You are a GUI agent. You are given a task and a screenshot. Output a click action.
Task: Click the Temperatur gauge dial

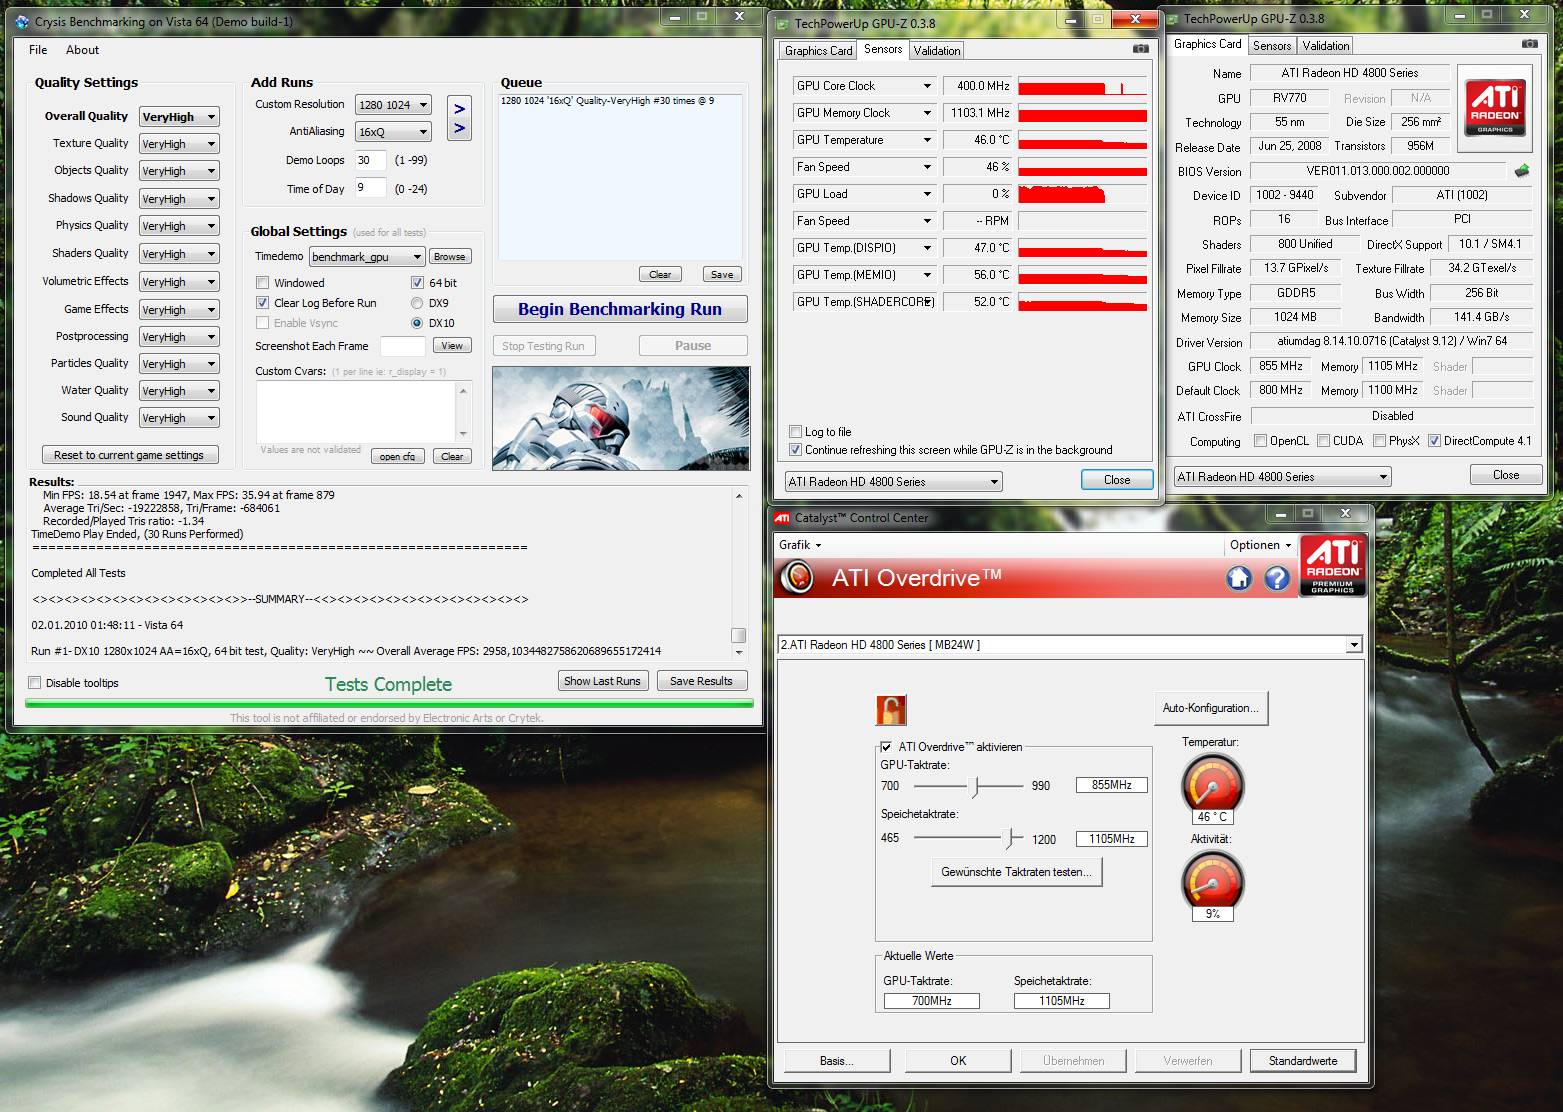coord(1212,783)
